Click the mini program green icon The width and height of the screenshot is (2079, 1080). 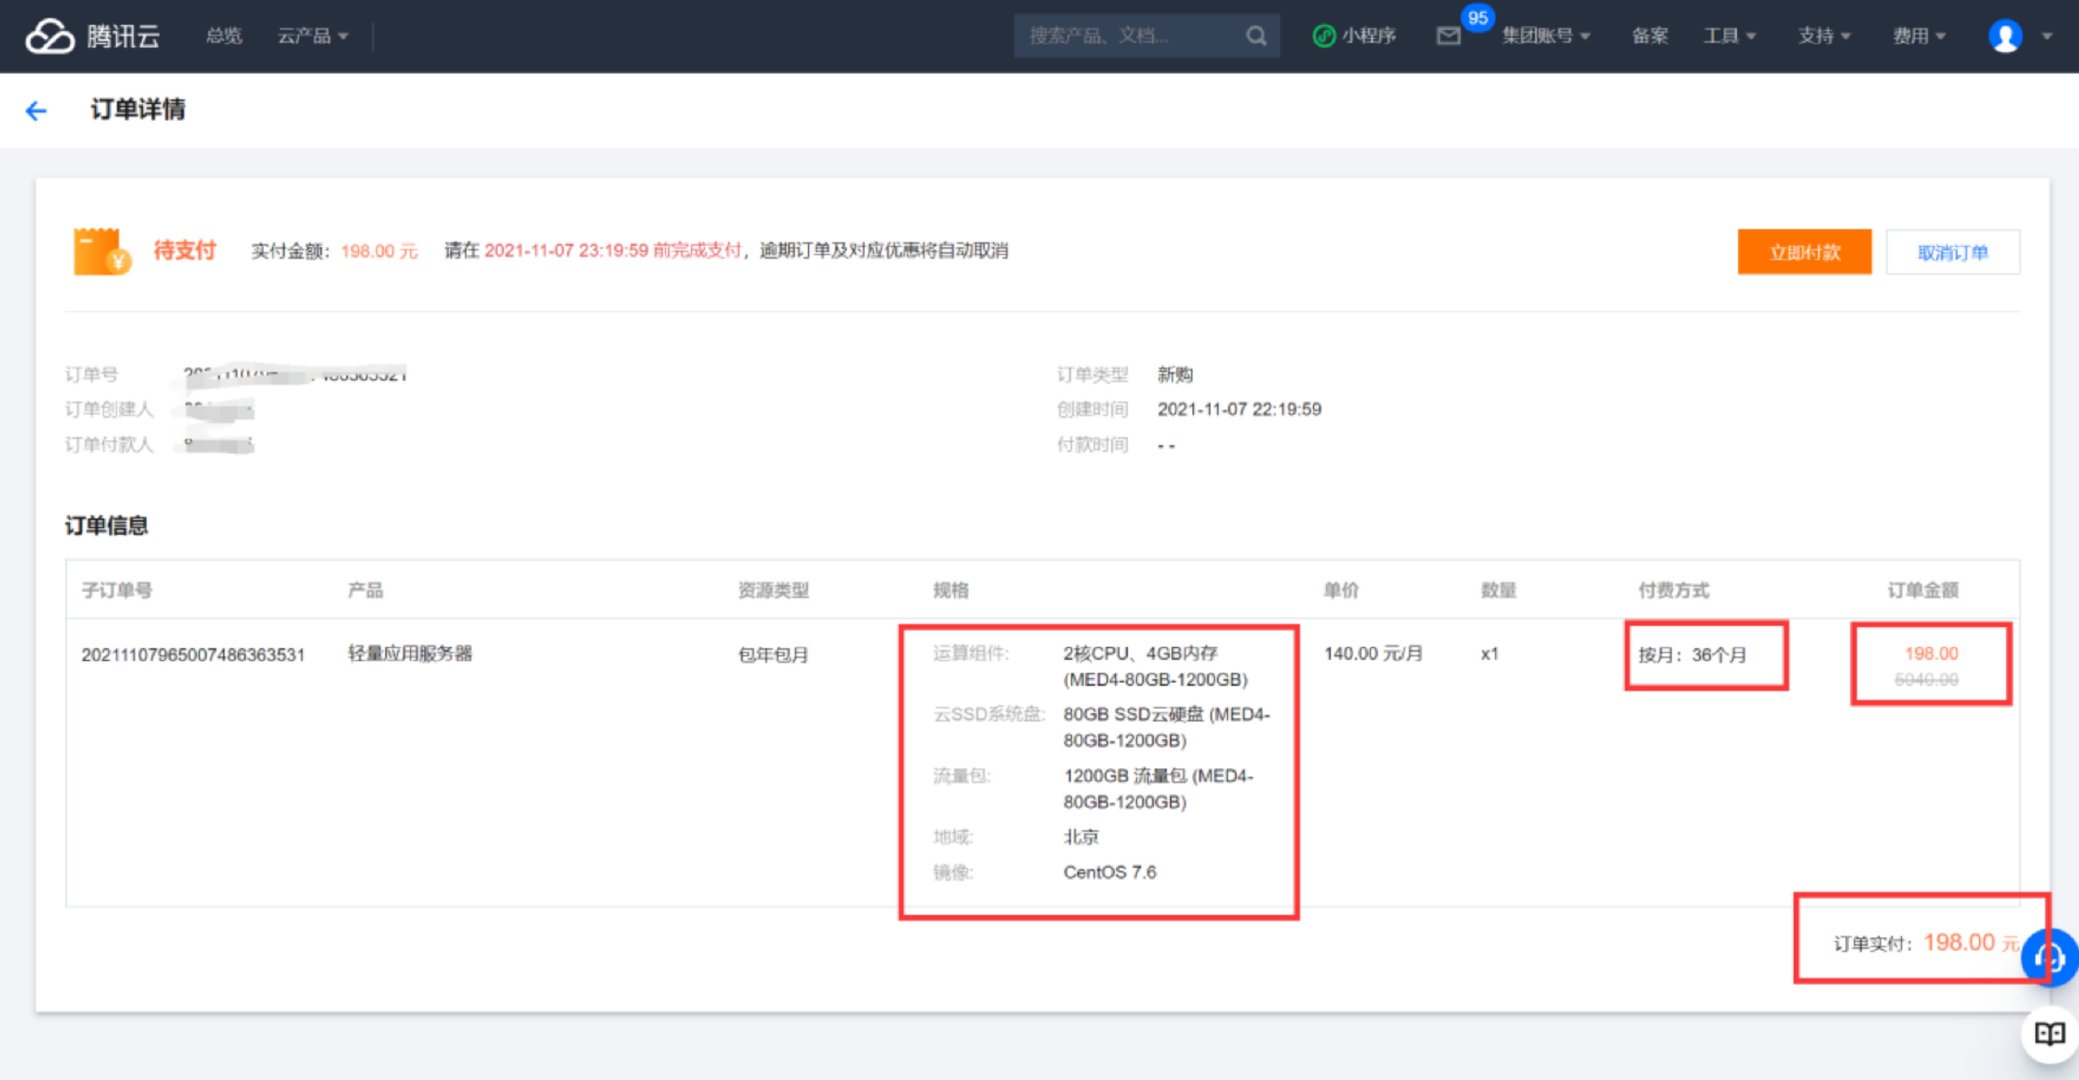[1323, 36]
